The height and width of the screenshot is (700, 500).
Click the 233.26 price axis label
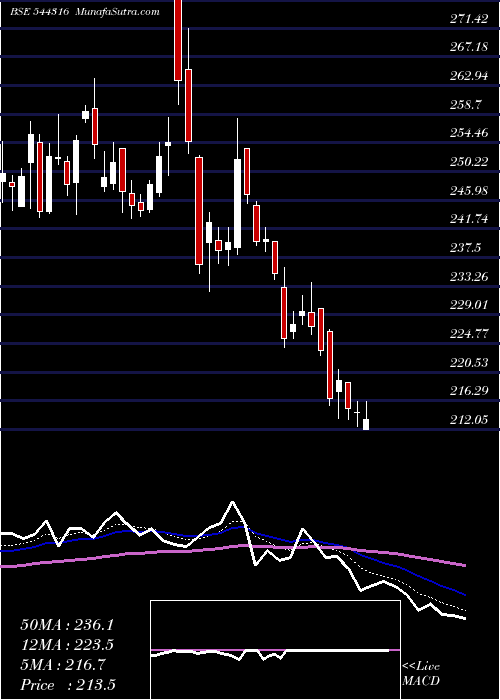[469, 277]
